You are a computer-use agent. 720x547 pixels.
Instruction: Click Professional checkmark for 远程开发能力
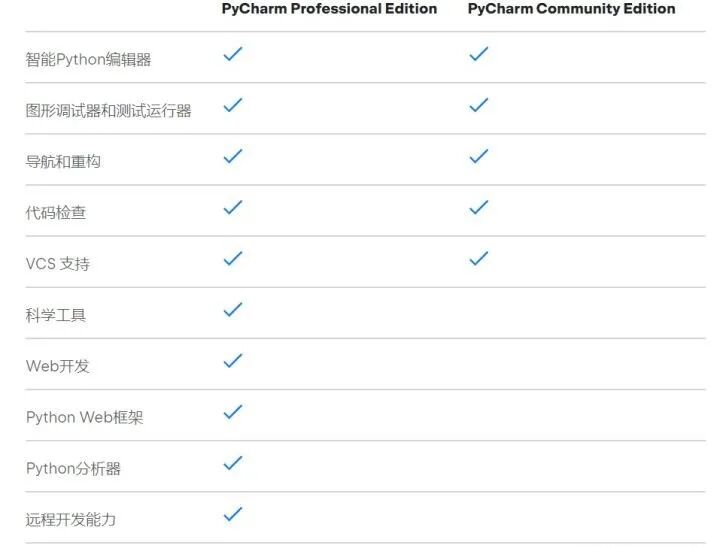click(x=233, y=514)
